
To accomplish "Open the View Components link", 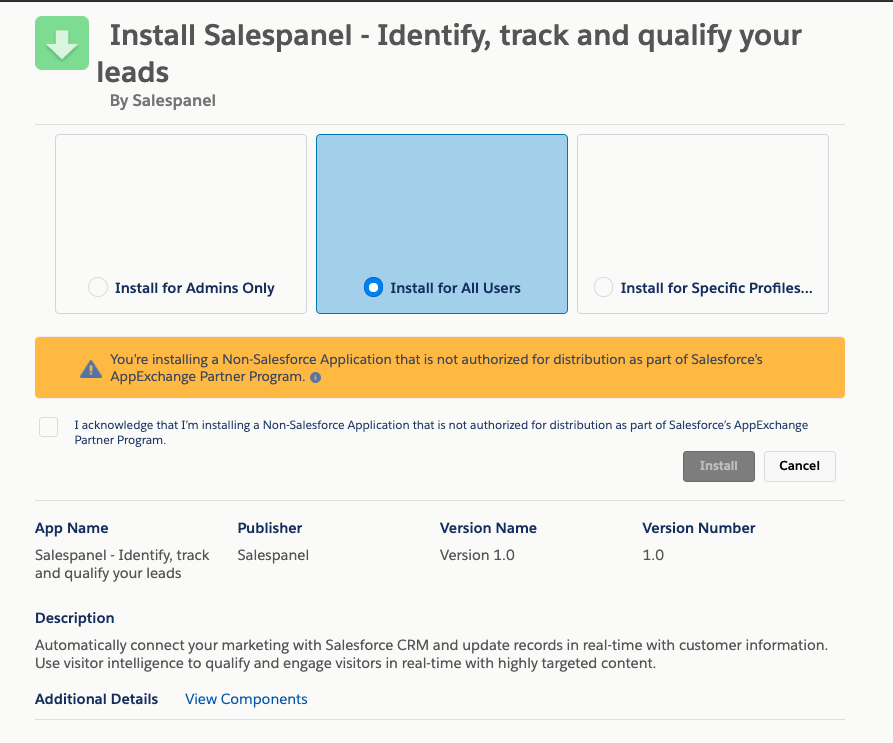I will click(x=246, y=699).
